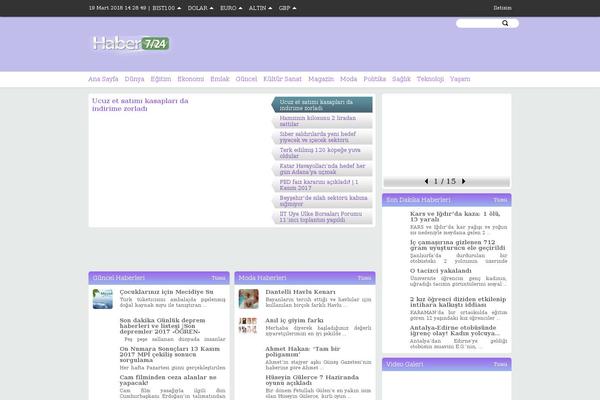
Task: Expand the ALTIN ticker arrow
Action: tap(270, 8)
